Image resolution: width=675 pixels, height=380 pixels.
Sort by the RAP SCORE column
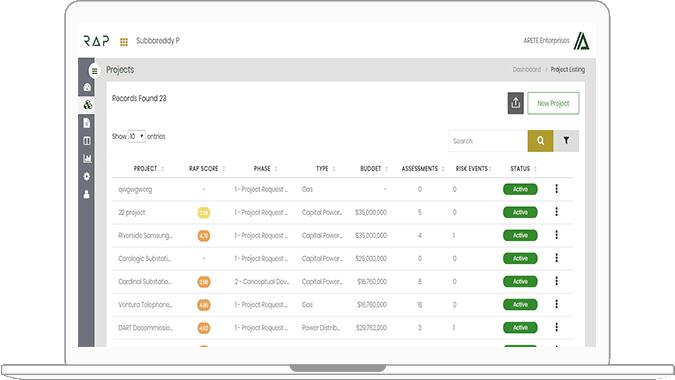click(x=207, y=169)
